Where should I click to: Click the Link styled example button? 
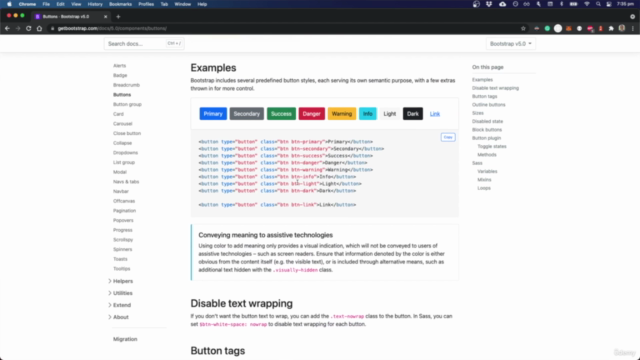(x=435, y=114)
